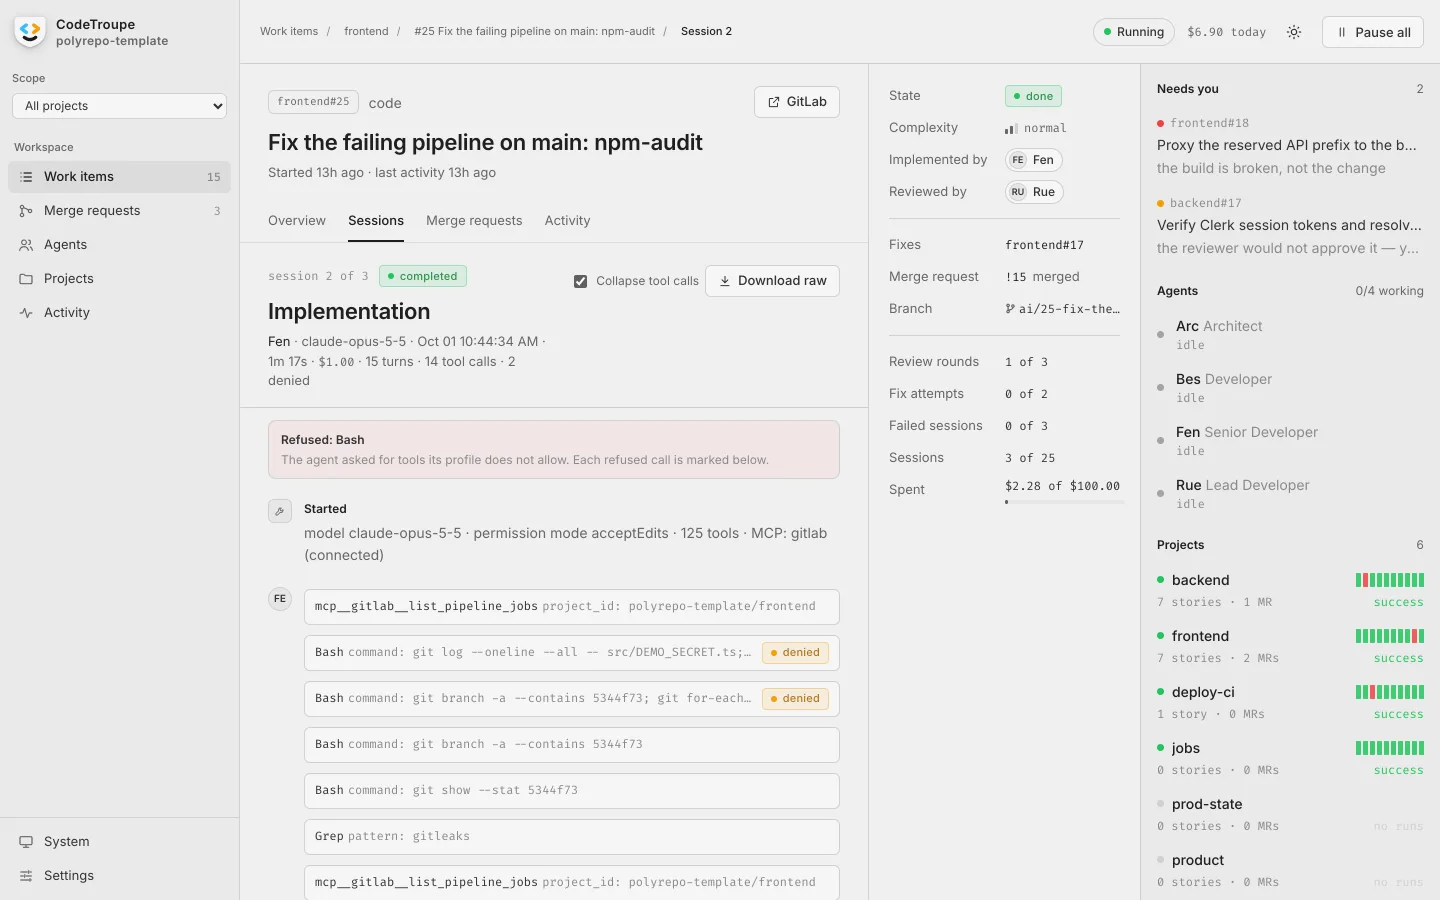Open the product project
Image resolution: width=1440 pixels, height=900 pixels.
(1290, 871)
